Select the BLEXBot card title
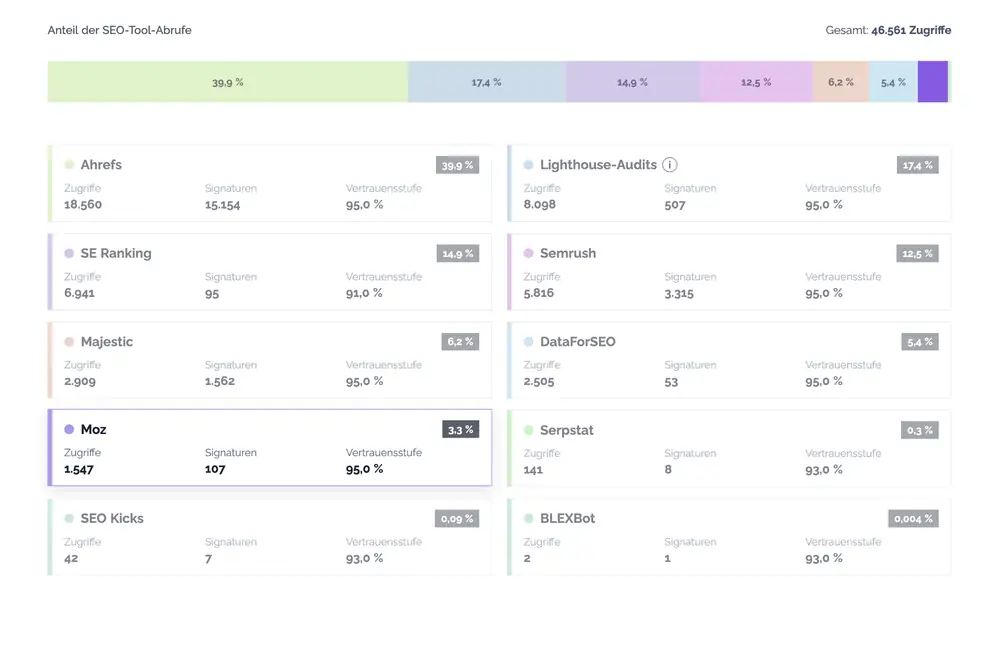Screen dimensions: 988x666 pos(567,518)
